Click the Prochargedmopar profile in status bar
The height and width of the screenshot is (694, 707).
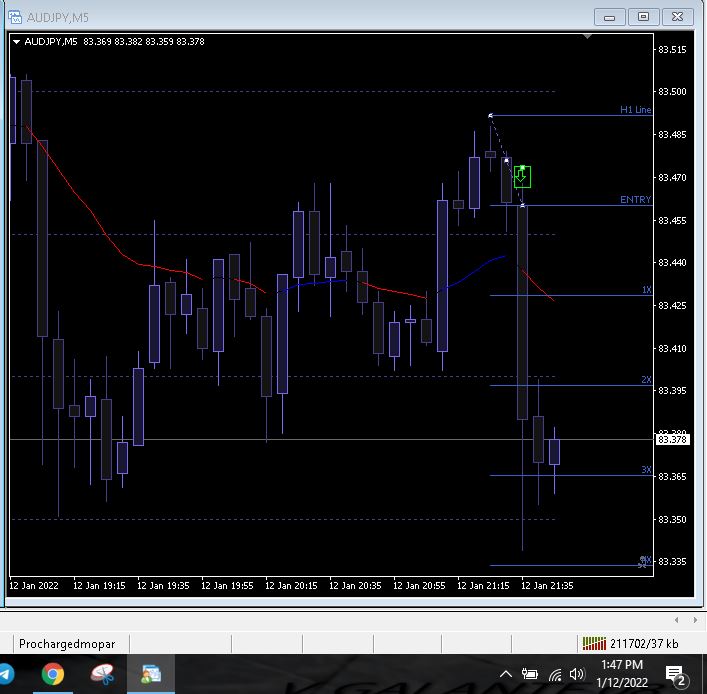tap(68, 643)
